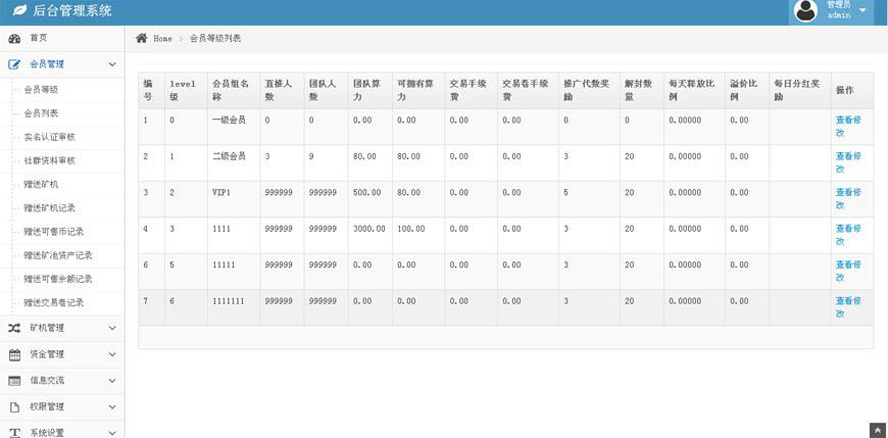Click the shuffle icon beside 矿机管理

click(x=14, y=328)
